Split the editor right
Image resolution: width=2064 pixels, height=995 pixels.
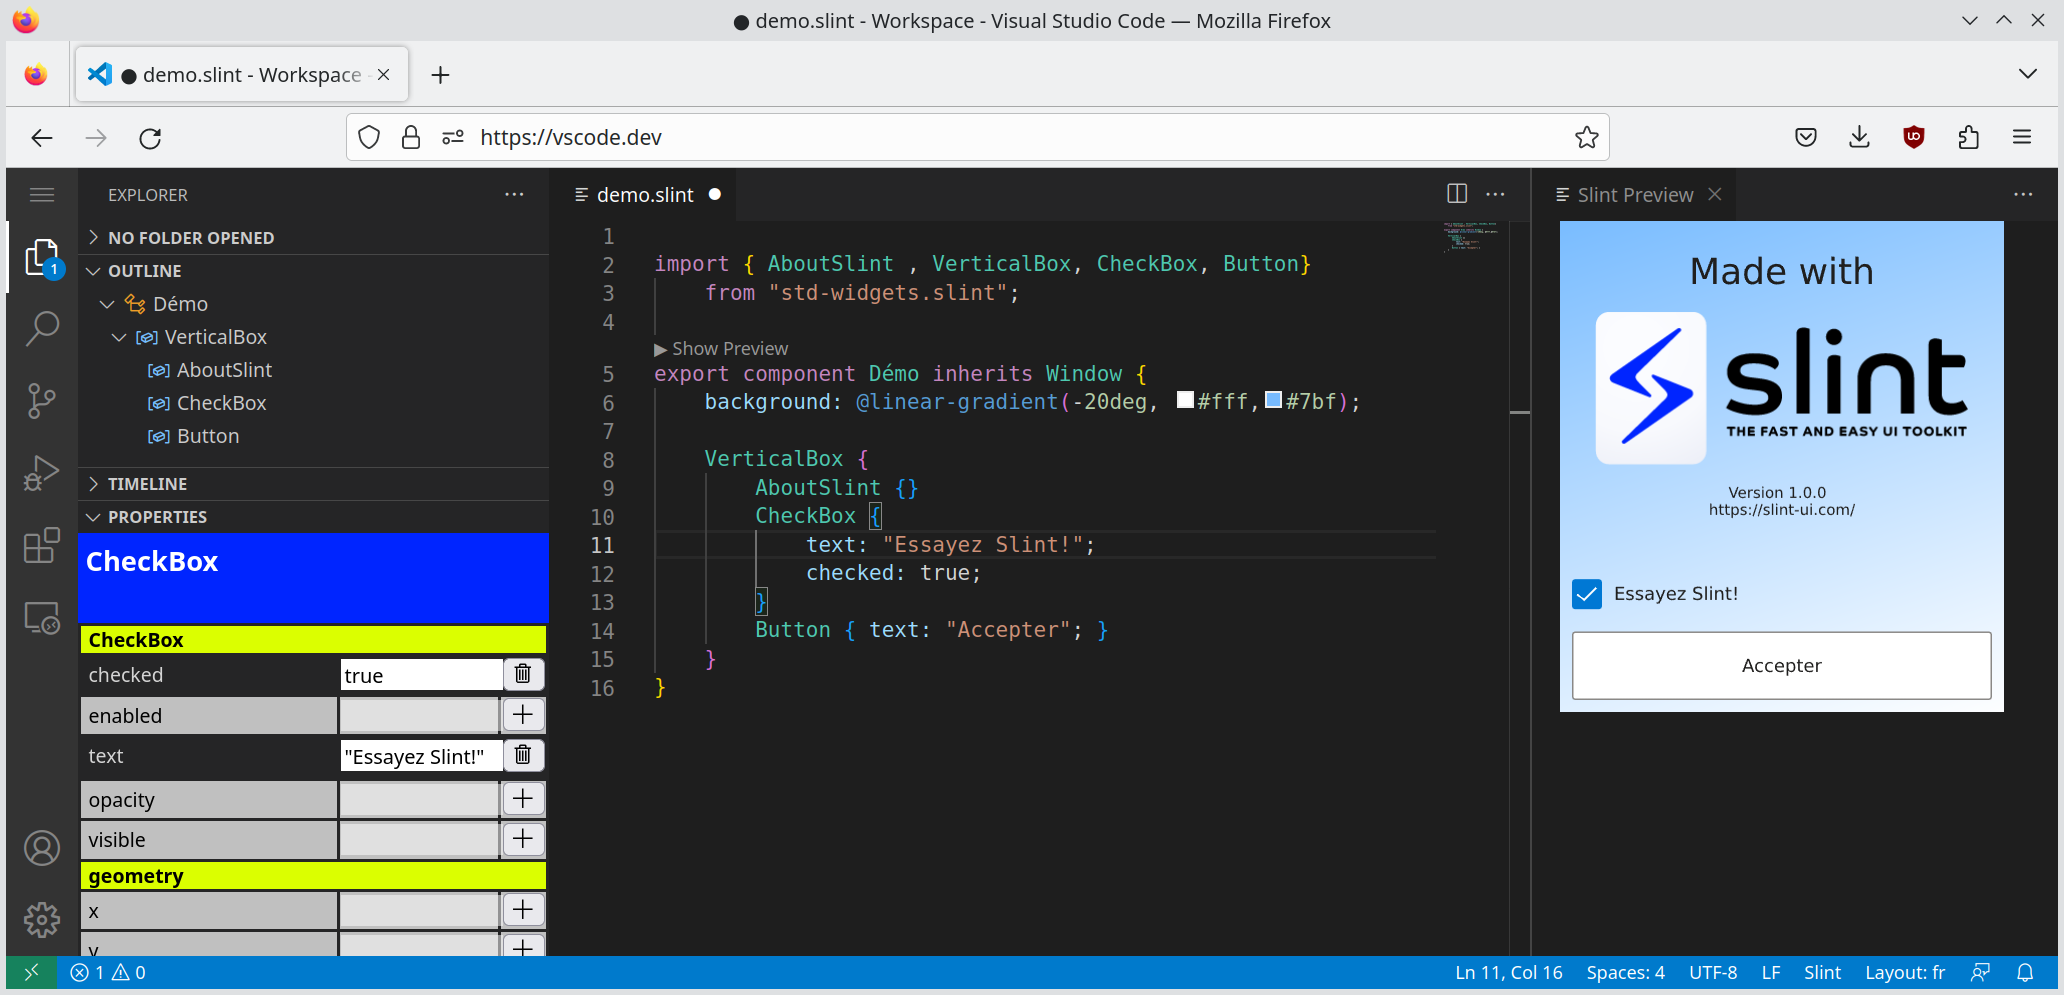click(x=1457, y=194)
